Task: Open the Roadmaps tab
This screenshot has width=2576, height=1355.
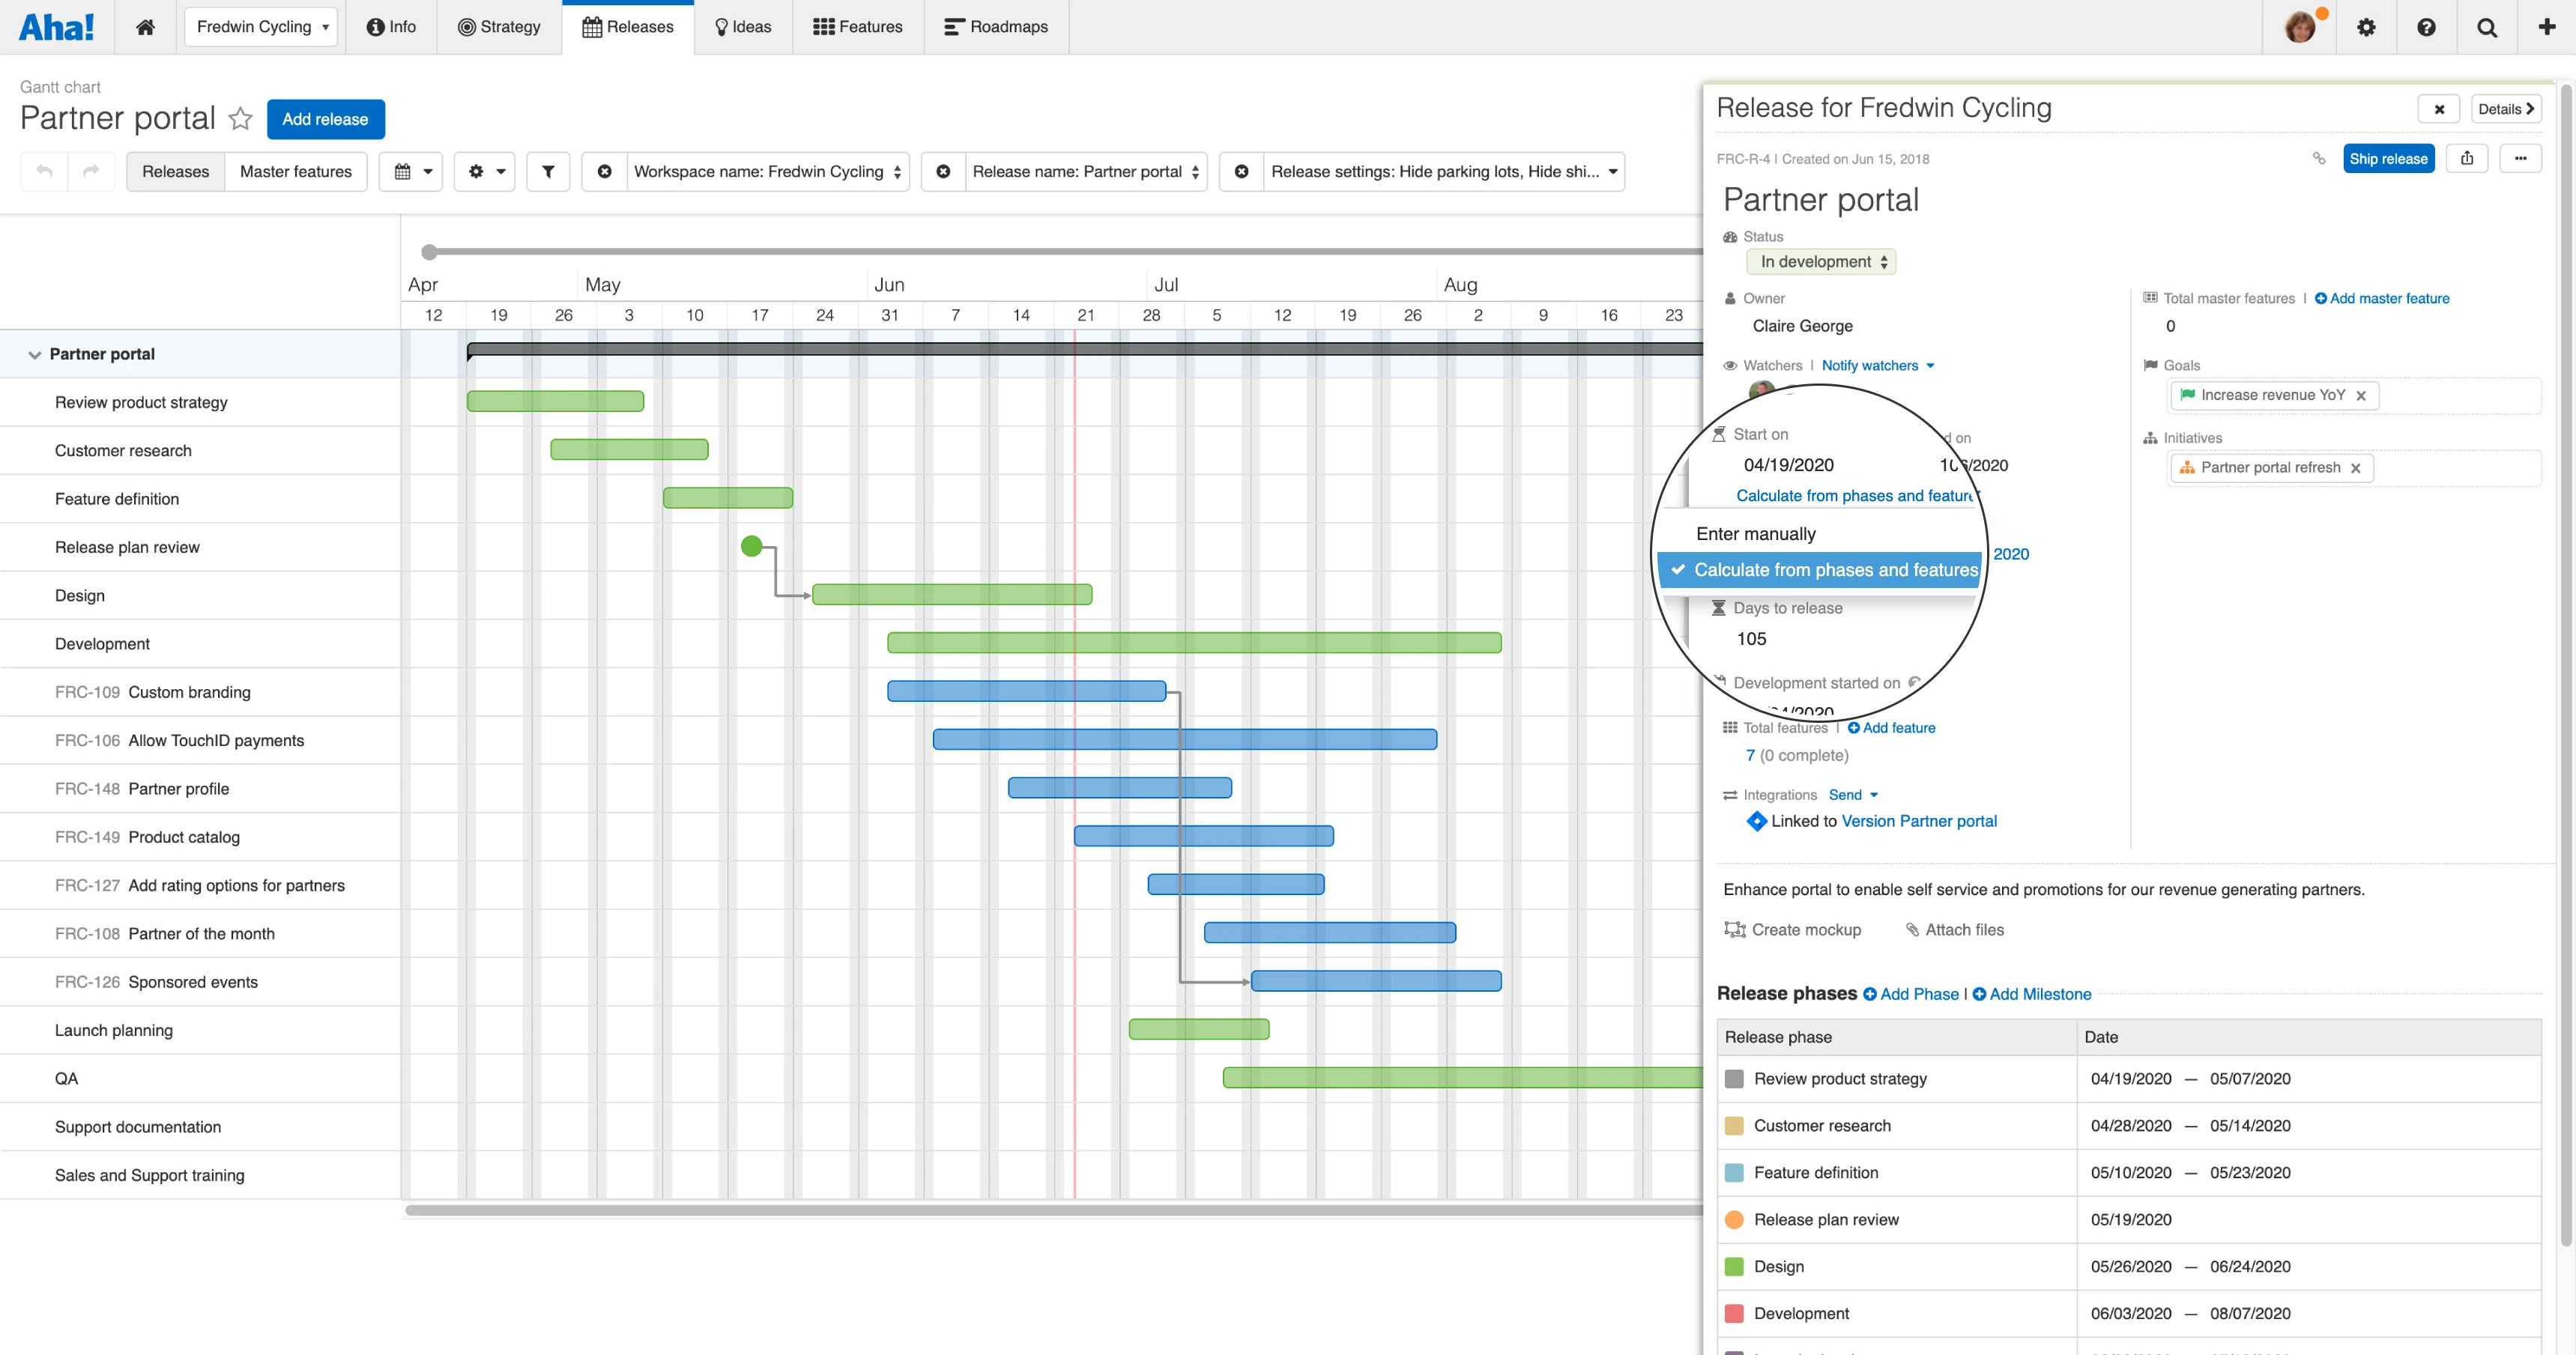Action: [996, 27]
